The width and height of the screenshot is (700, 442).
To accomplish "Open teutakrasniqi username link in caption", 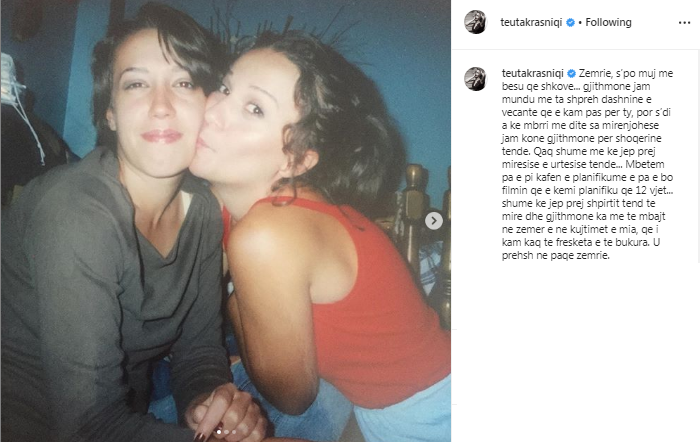I will tap(533, 73).
